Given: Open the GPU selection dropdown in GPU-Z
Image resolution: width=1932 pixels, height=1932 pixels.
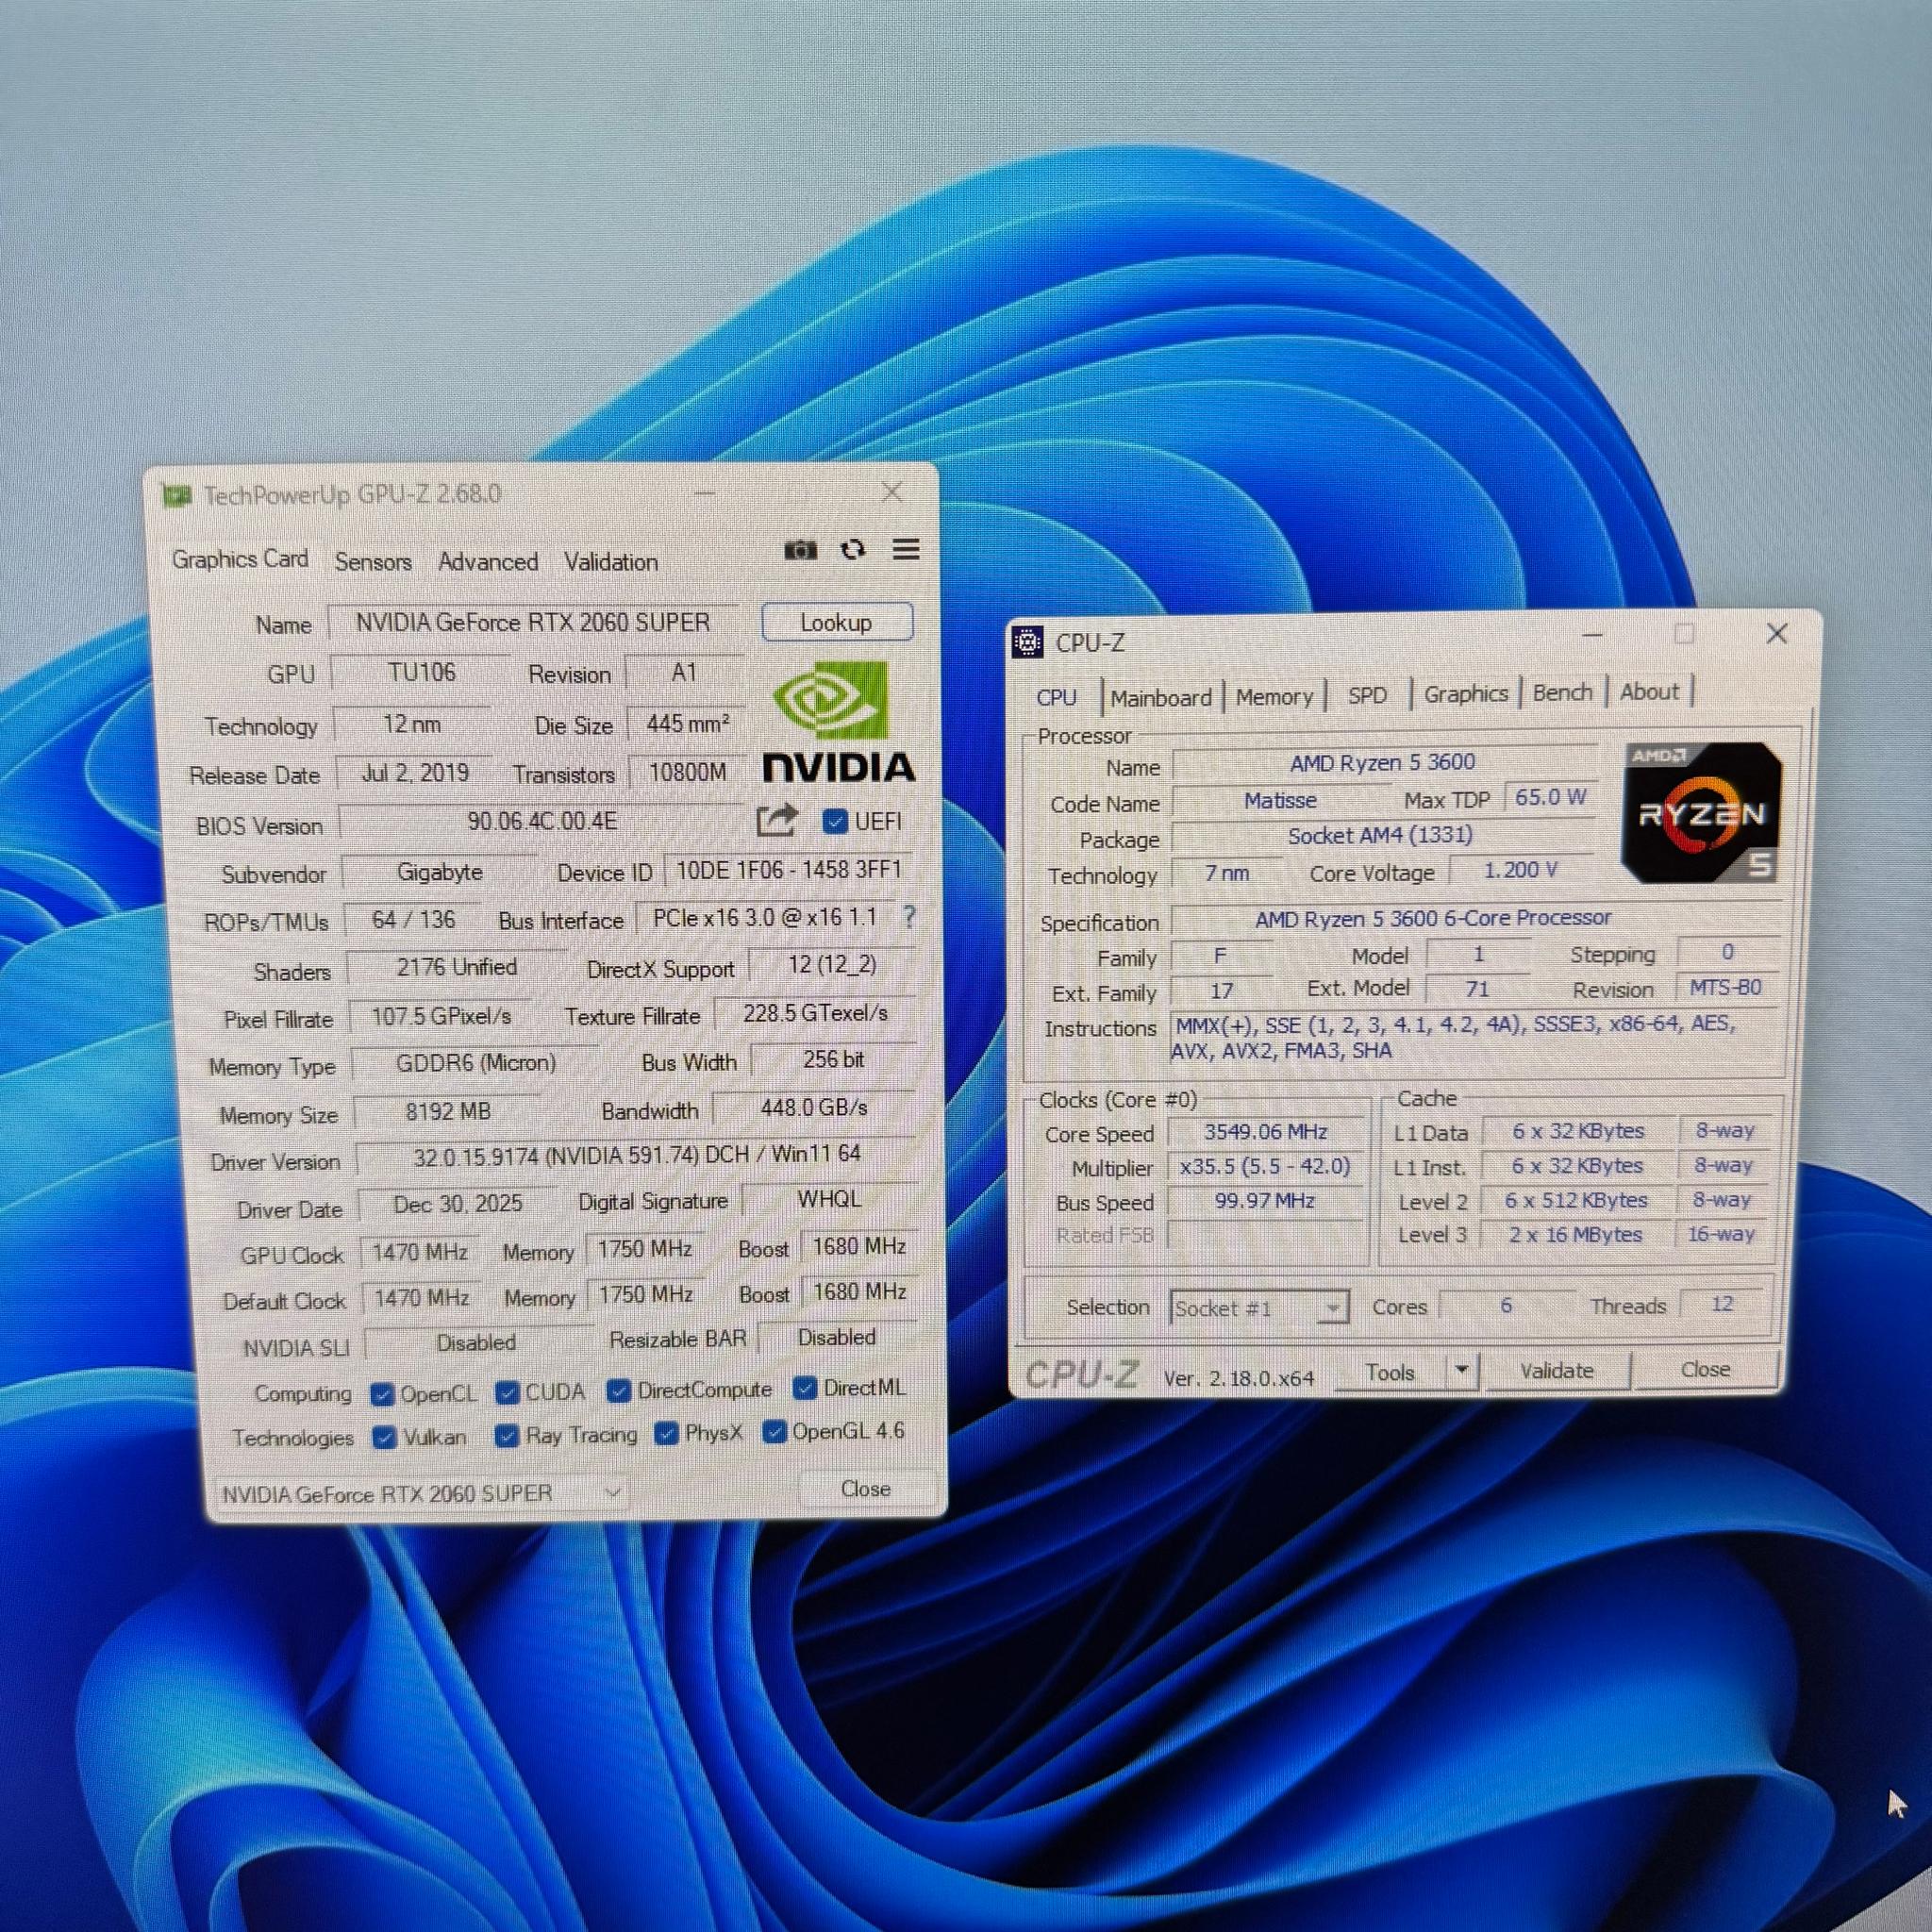Looking at the screenshot, I should point(422,1494).
